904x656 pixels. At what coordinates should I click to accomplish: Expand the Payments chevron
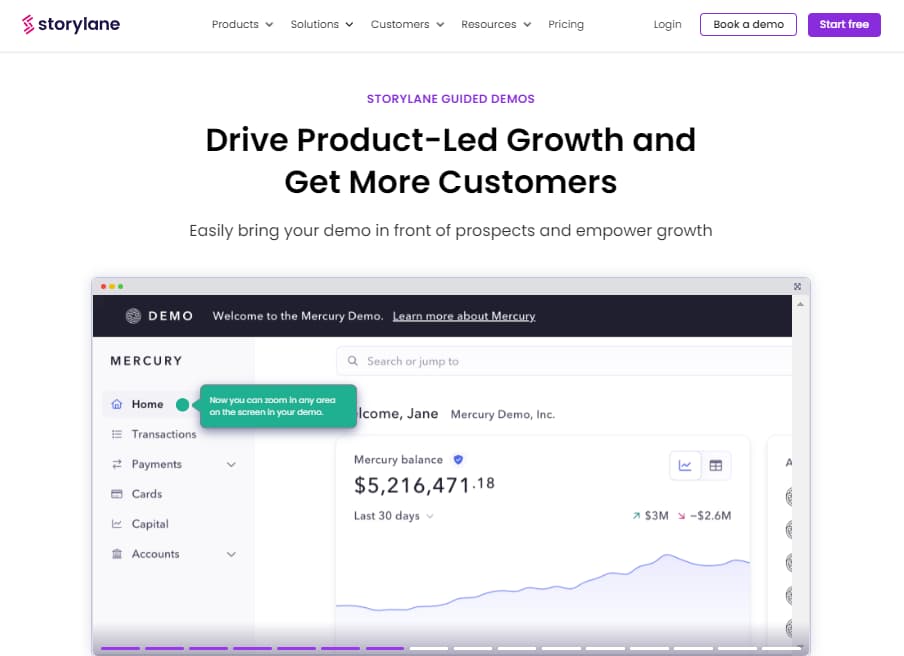tap(231, 465)
